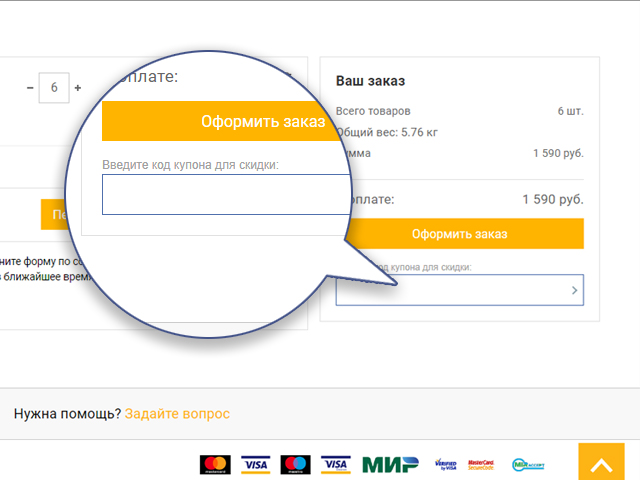The image size is (640, 480).
Task: Click the green МИР payment logo
Action: click(383, 464)
